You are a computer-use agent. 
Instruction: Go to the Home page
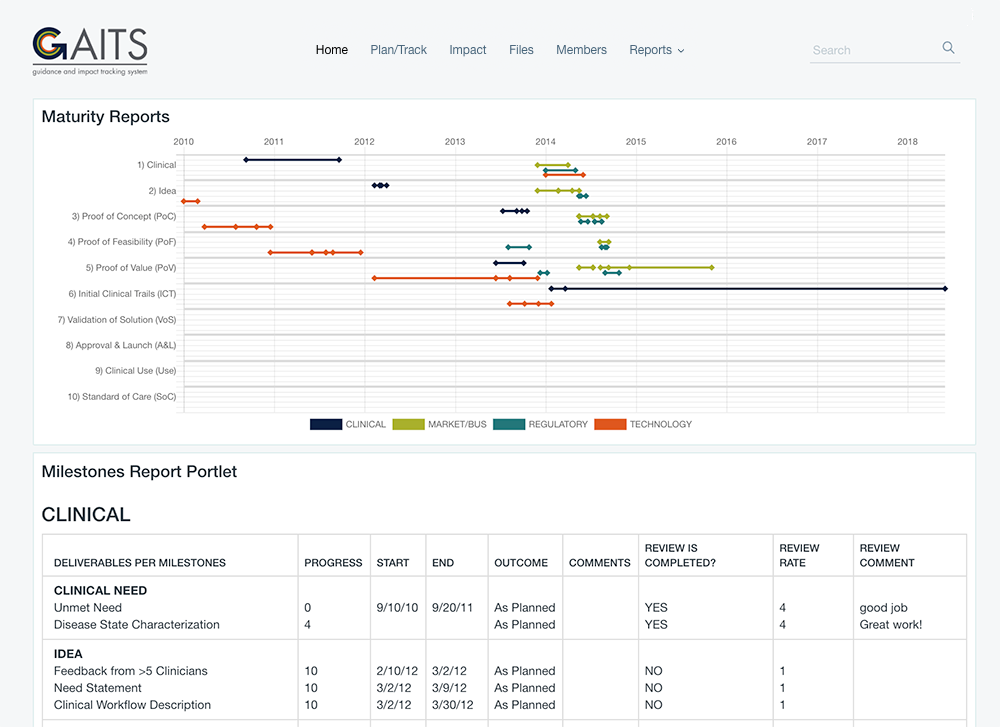point(332,50)
